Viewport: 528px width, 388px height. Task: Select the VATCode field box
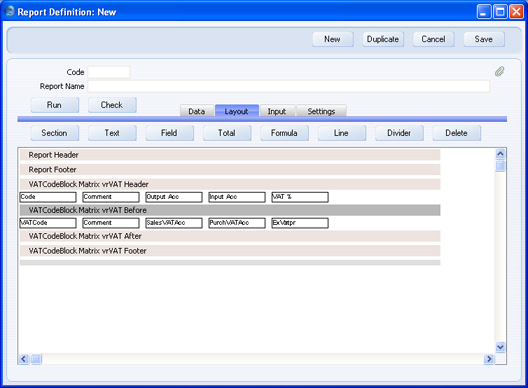(x=48, y=223)
